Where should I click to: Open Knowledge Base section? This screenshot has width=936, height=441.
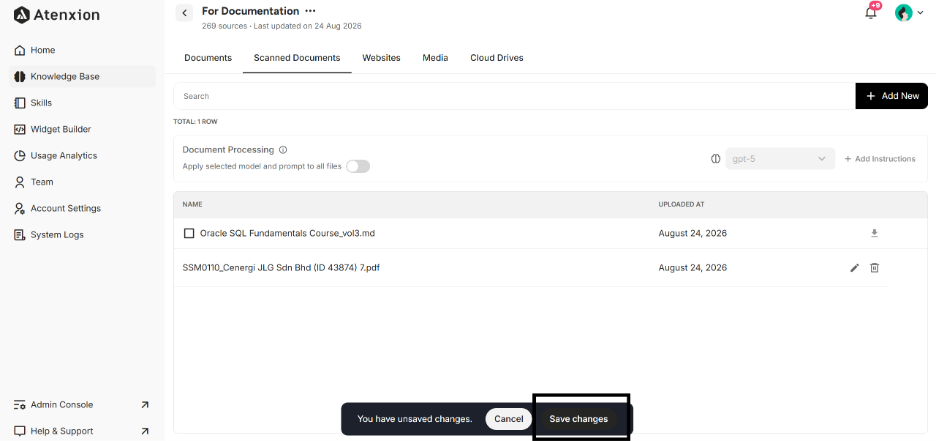(x=82, y=76)
